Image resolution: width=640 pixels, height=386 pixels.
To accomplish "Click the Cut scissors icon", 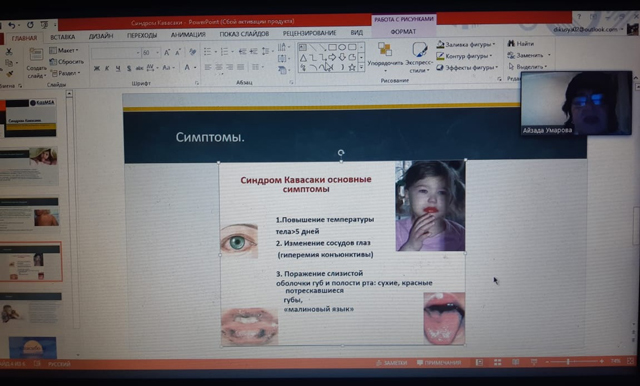I will pyautogui.click(x=9, y=52).
